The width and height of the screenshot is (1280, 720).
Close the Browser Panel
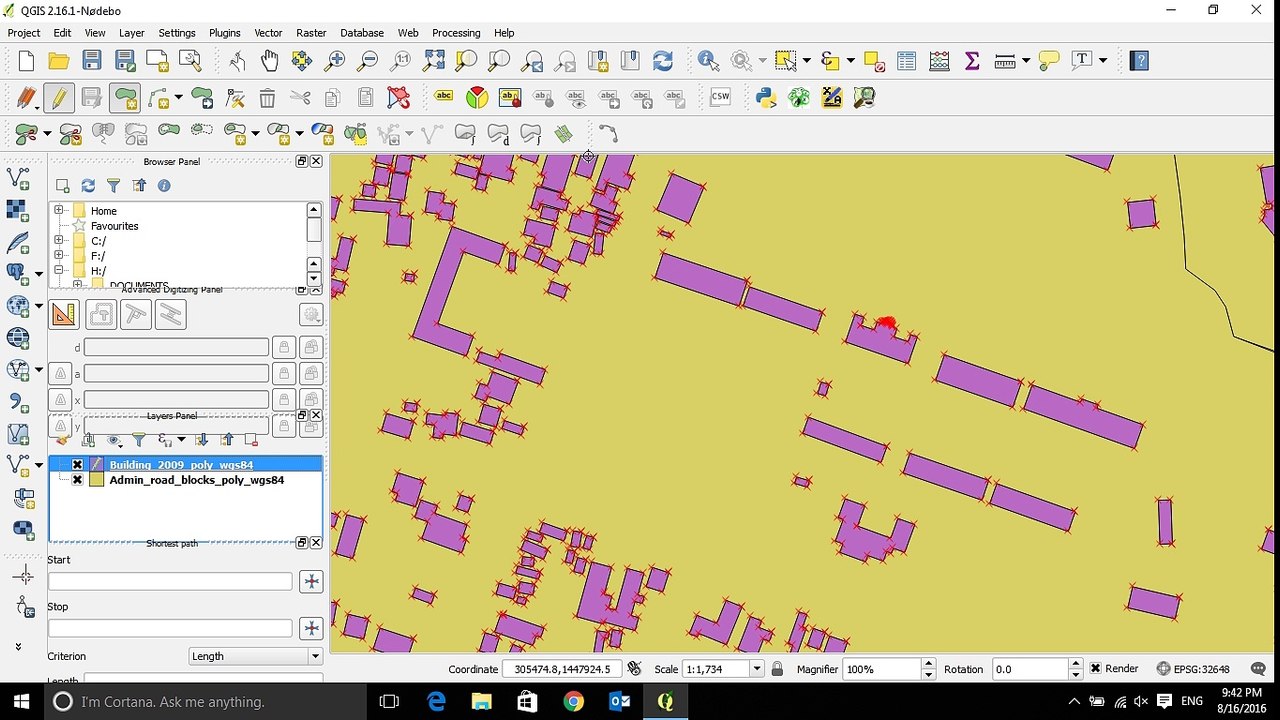coord(317,161)
